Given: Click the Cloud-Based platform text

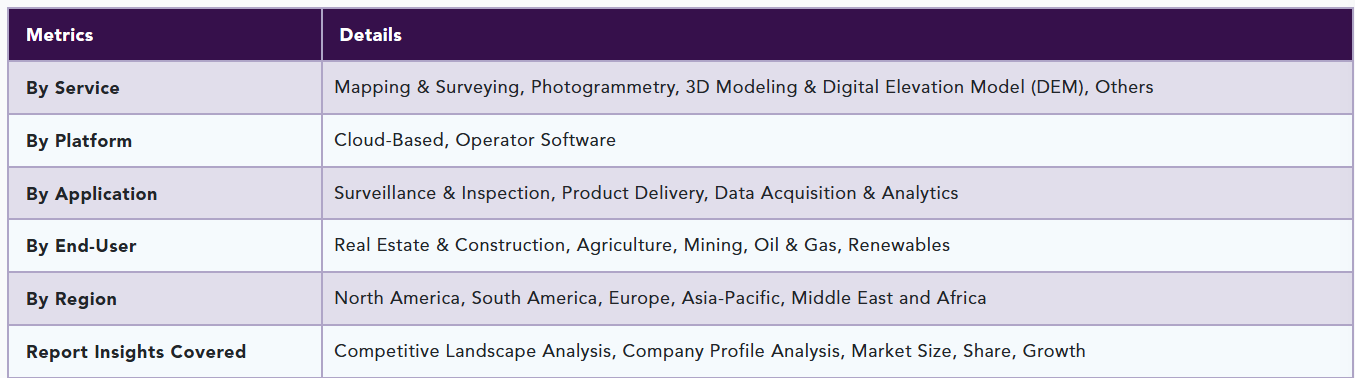Looking at the screenshot, I should click(x=389, y=140).
